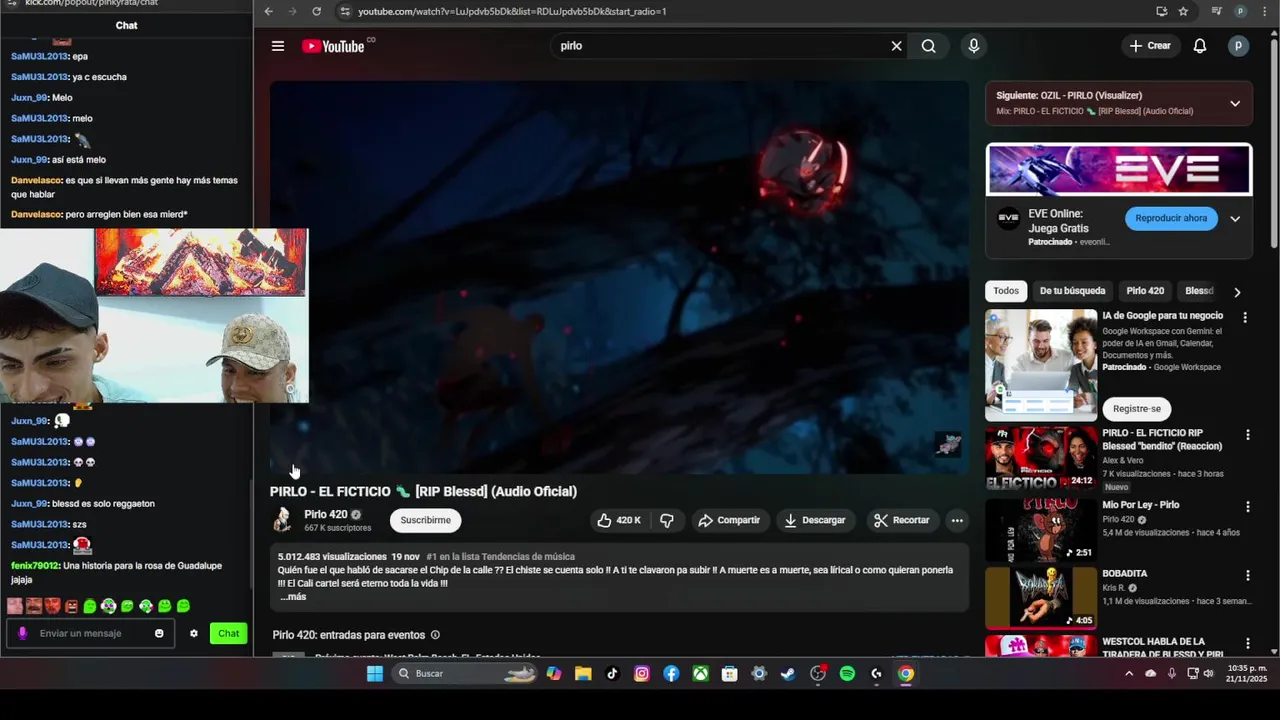1280x720 pixels.
Task: Click the browser address bar URL
Action: coord(512,11)
